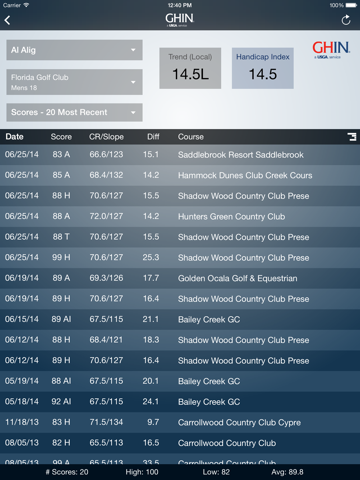
Task: Select Hammock Dunes Club Creek Cours row
Action: (x=180, y=175)
